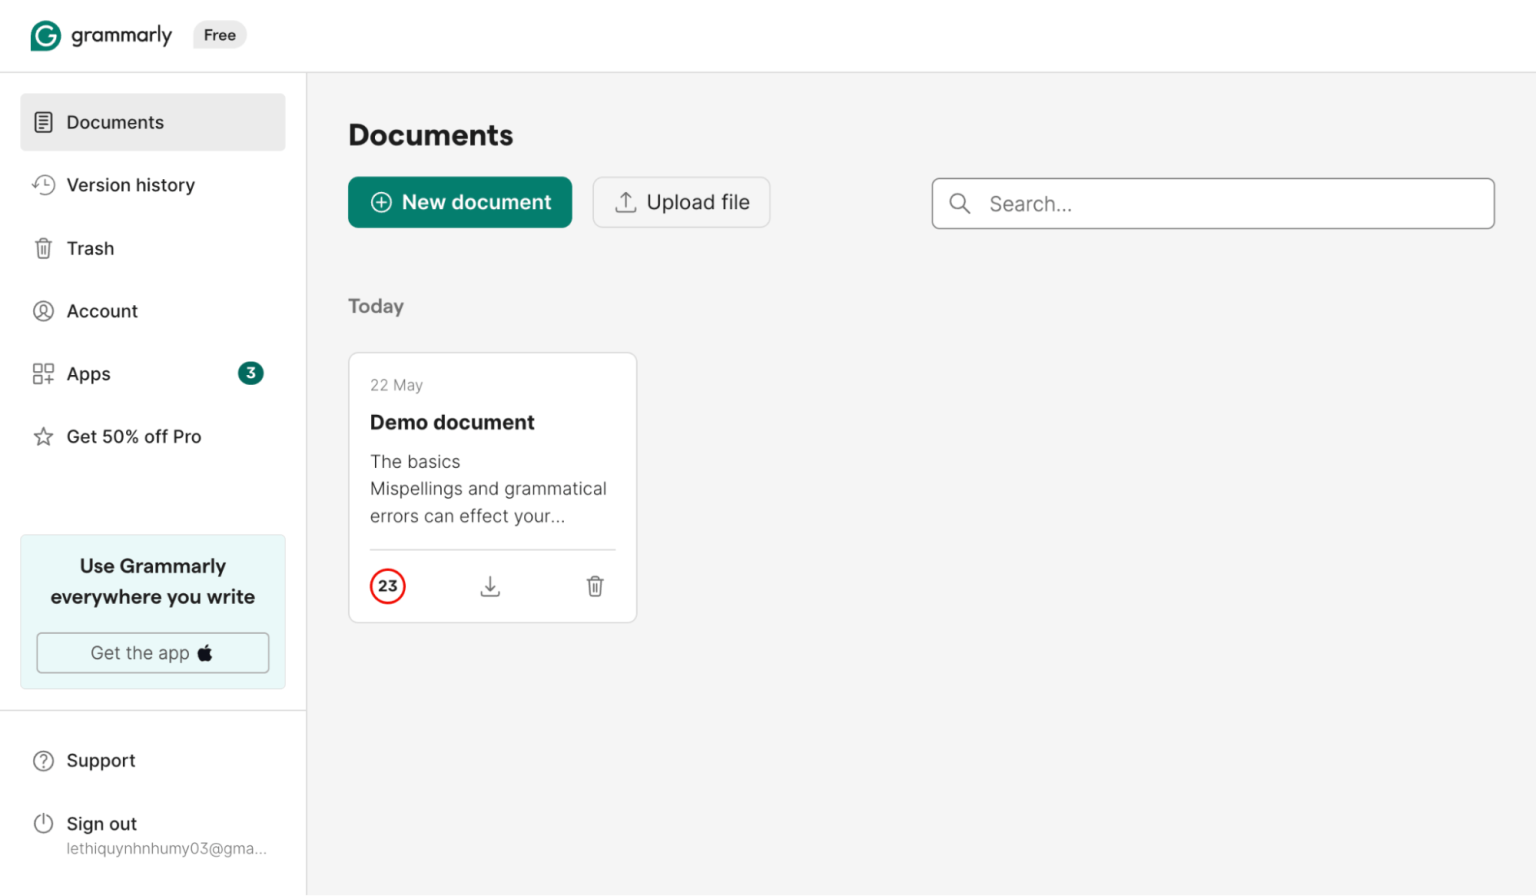Click the Free plan badge
Image resolution: width=1536 pixels, height=896 pixels.
pyautogui.click(x=219, y=34)
